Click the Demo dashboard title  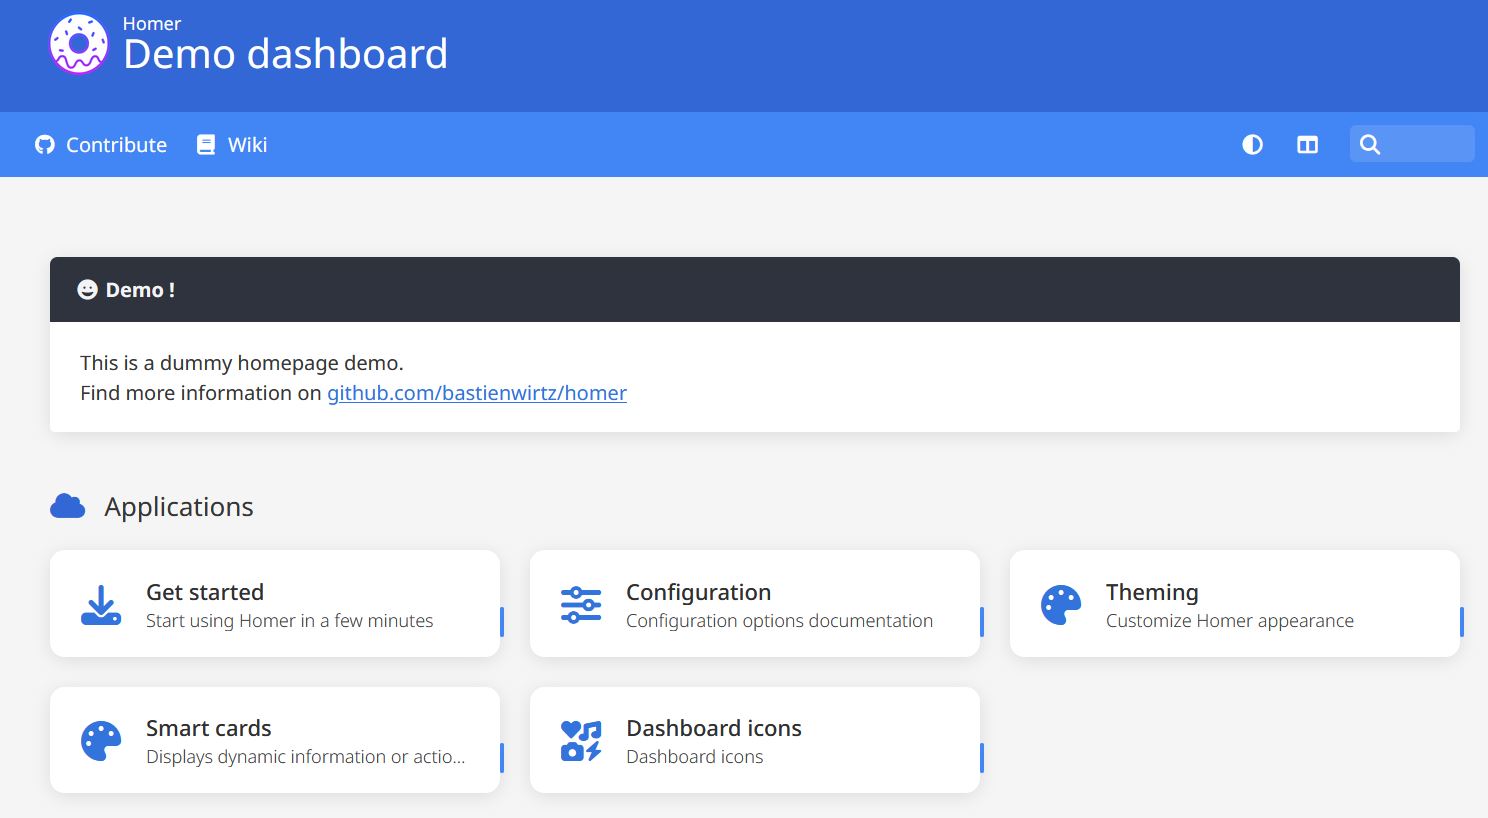pyautogui.click(x=285, y=54)
